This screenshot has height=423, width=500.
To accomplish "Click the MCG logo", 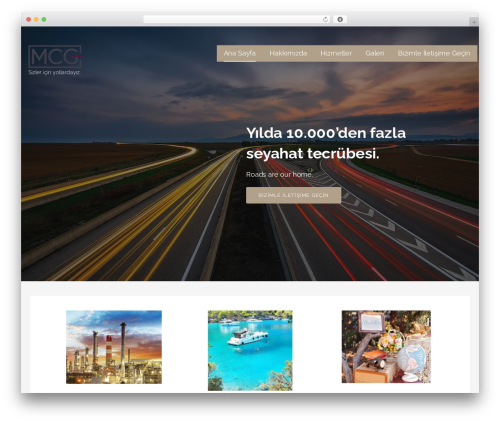I will point(55,57).
